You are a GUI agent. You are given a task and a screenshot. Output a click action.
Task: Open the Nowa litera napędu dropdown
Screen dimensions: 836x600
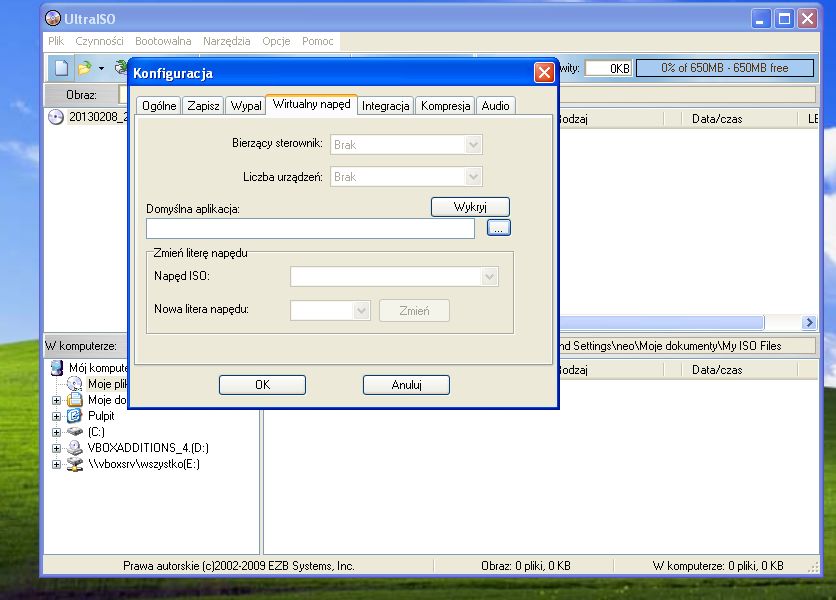tap(361, 310)
